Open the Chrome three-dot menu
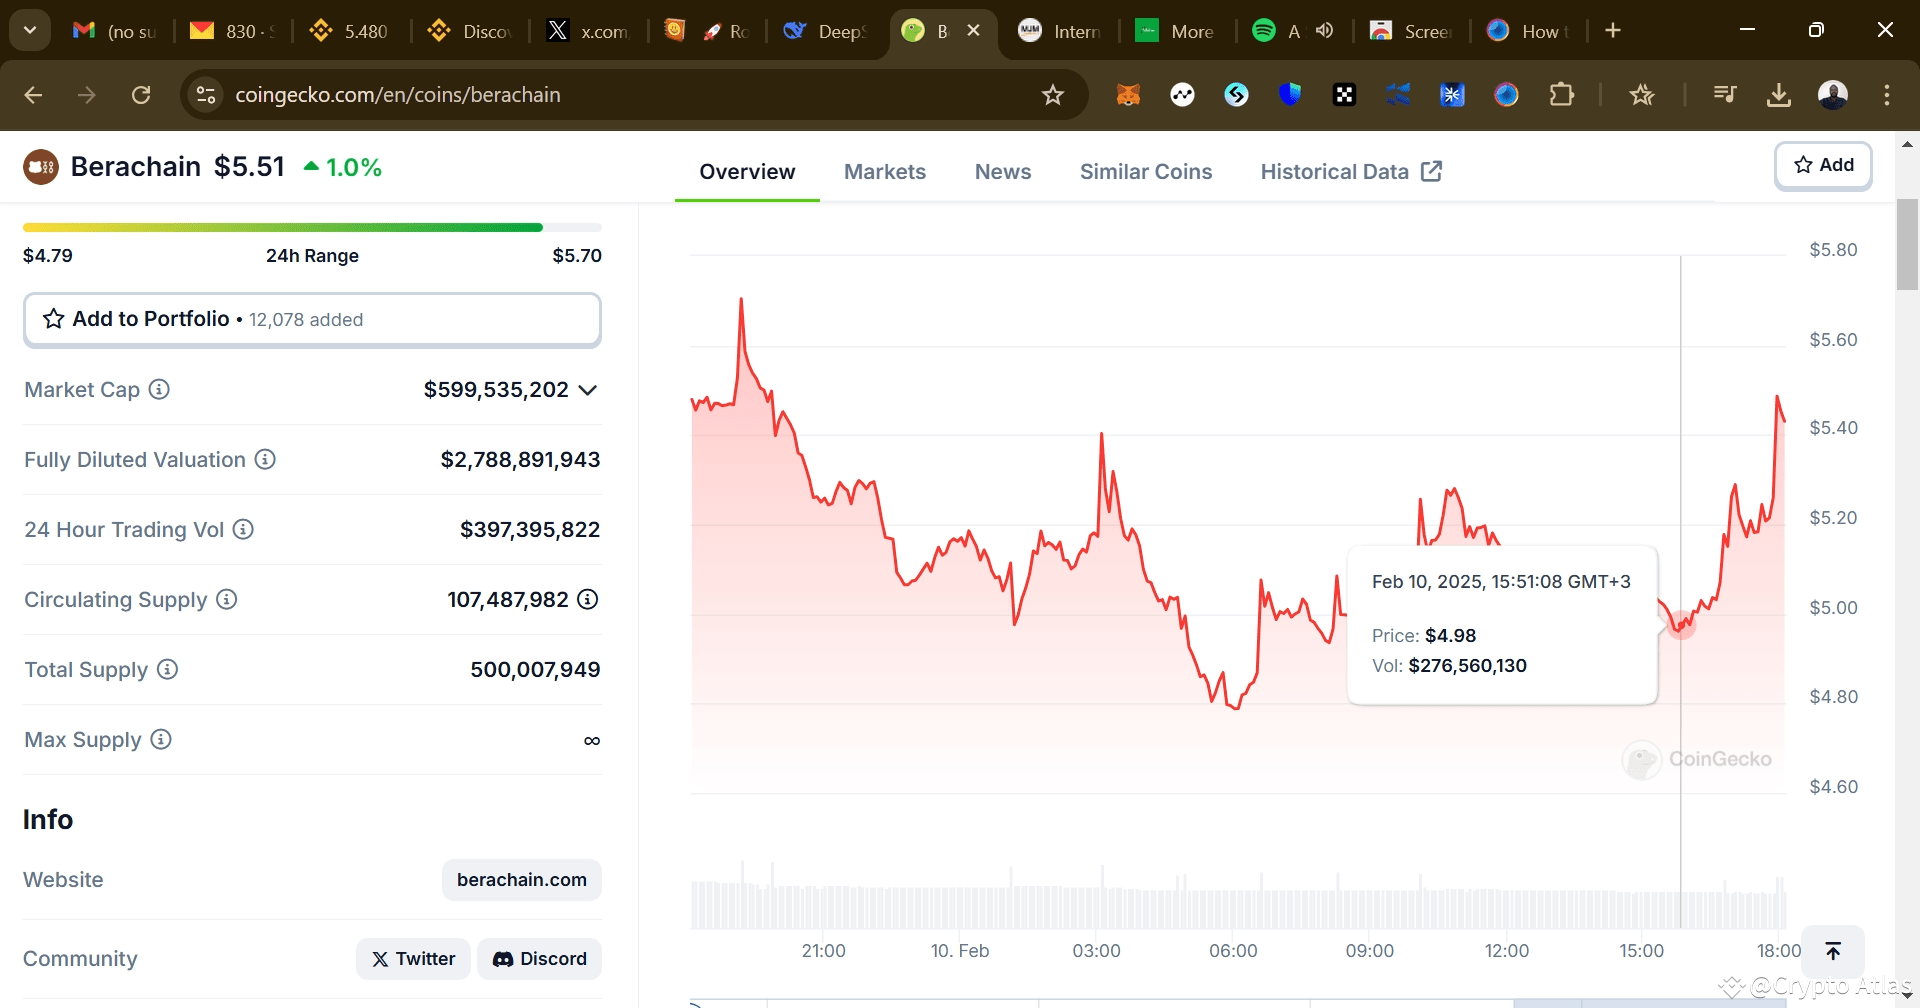Image resolution: width=1920 pixels, height=1008 pixels. [1887, 95]
